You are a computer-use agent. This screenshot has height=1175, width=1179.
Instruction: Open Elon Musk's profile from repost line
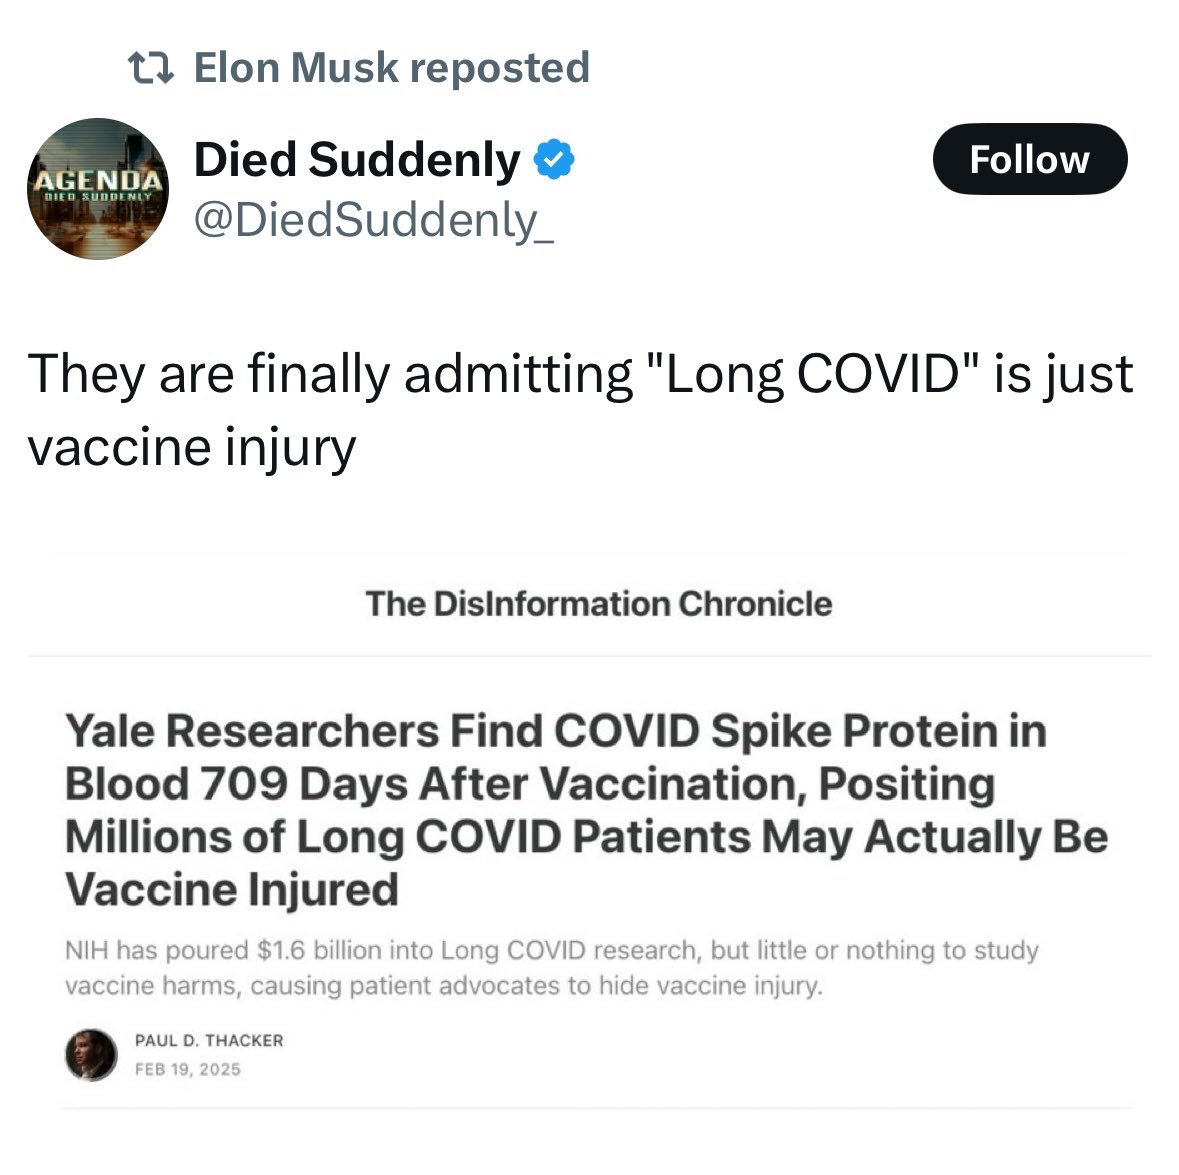click(295, 68)
